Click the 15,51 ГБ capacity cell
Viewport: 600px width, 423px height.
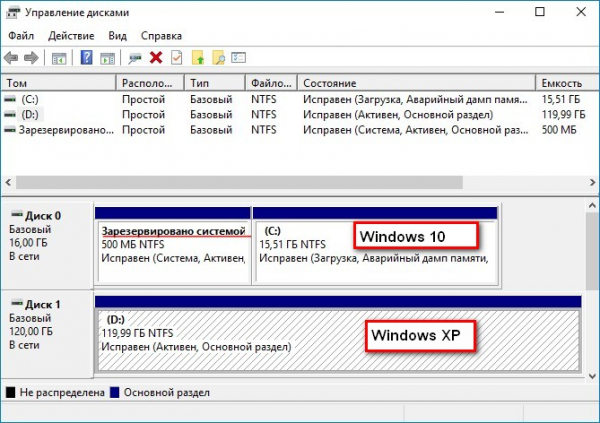pyautogui.click(x=561, y=99)
